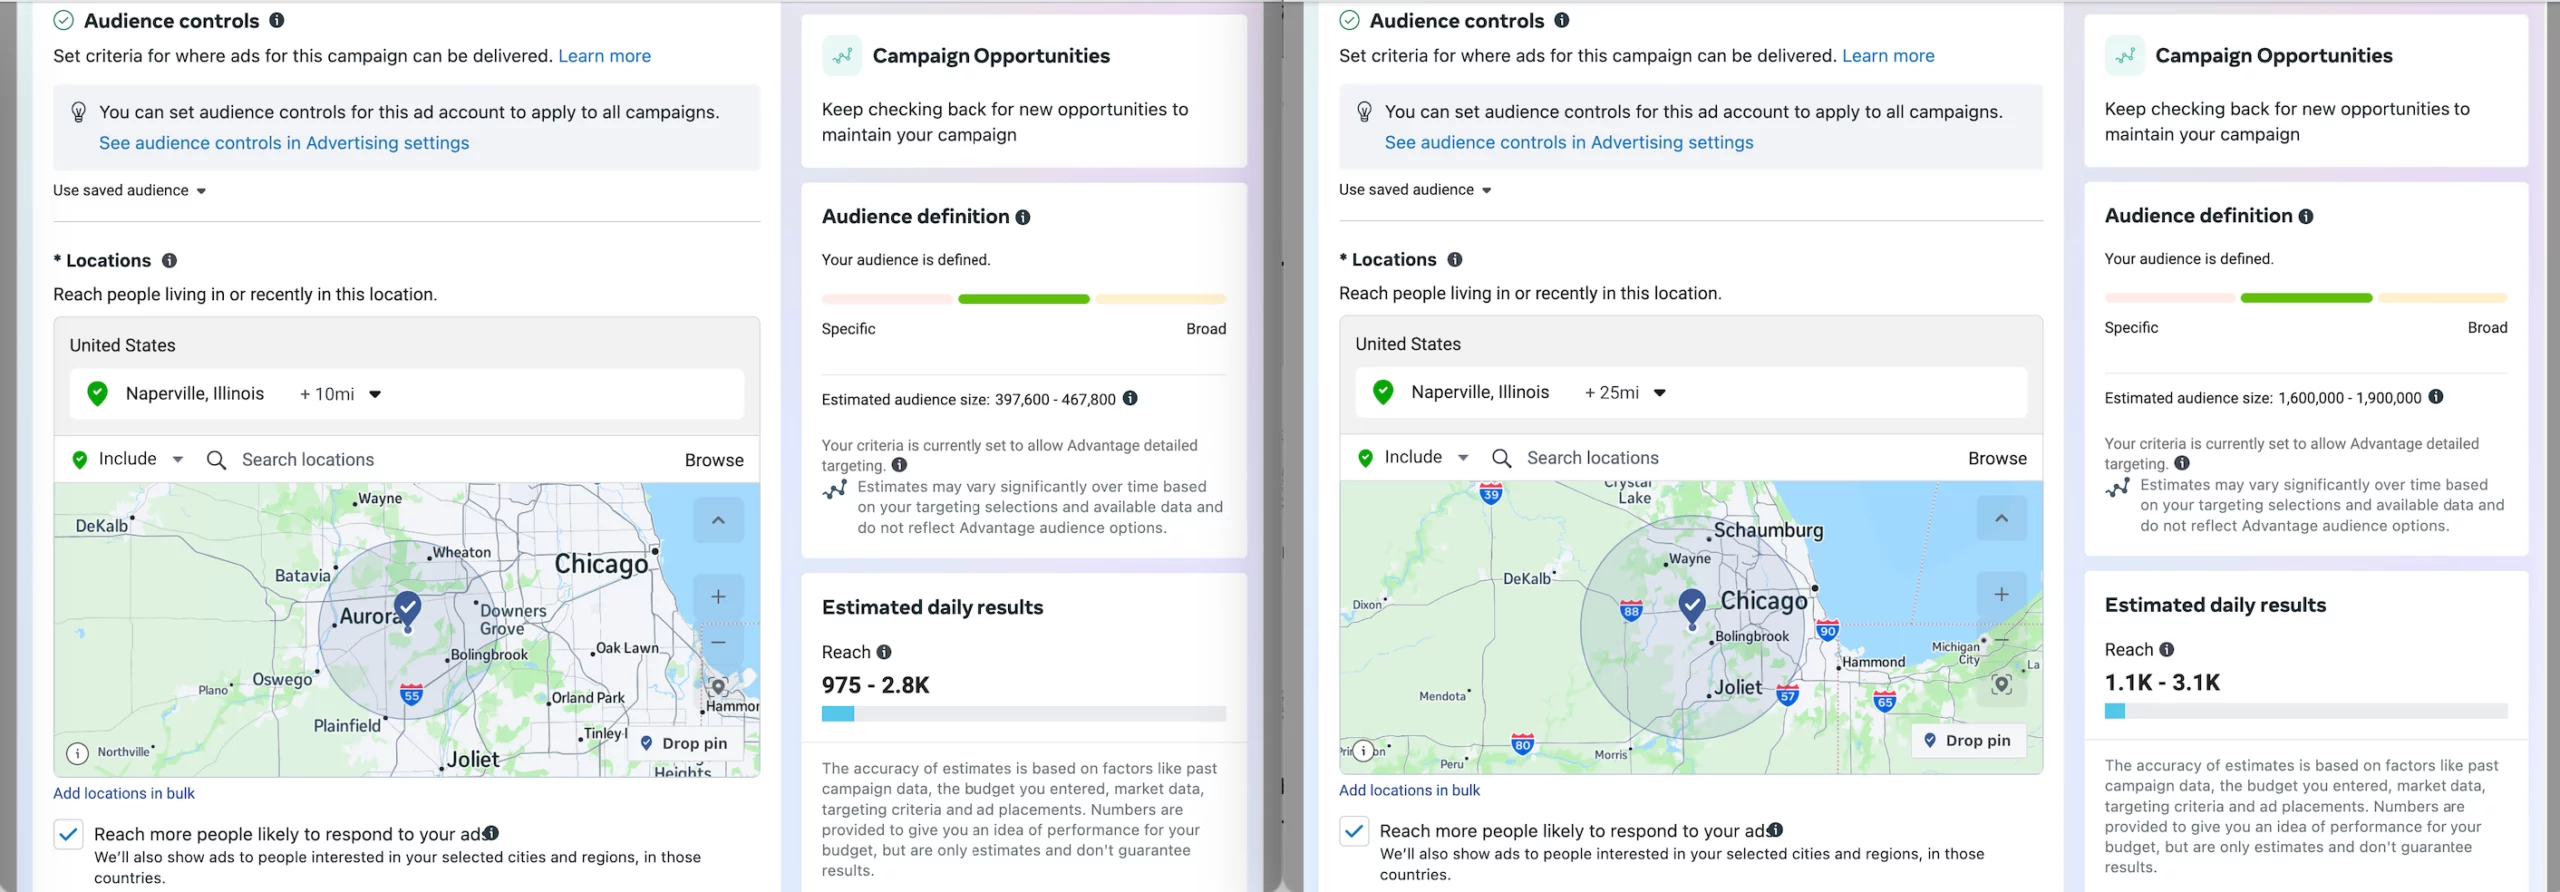The width and height of the screenshot is (2560, 892).
Task: Click Audience definition info icon in left window
Action: click(x=1023, y=217)
